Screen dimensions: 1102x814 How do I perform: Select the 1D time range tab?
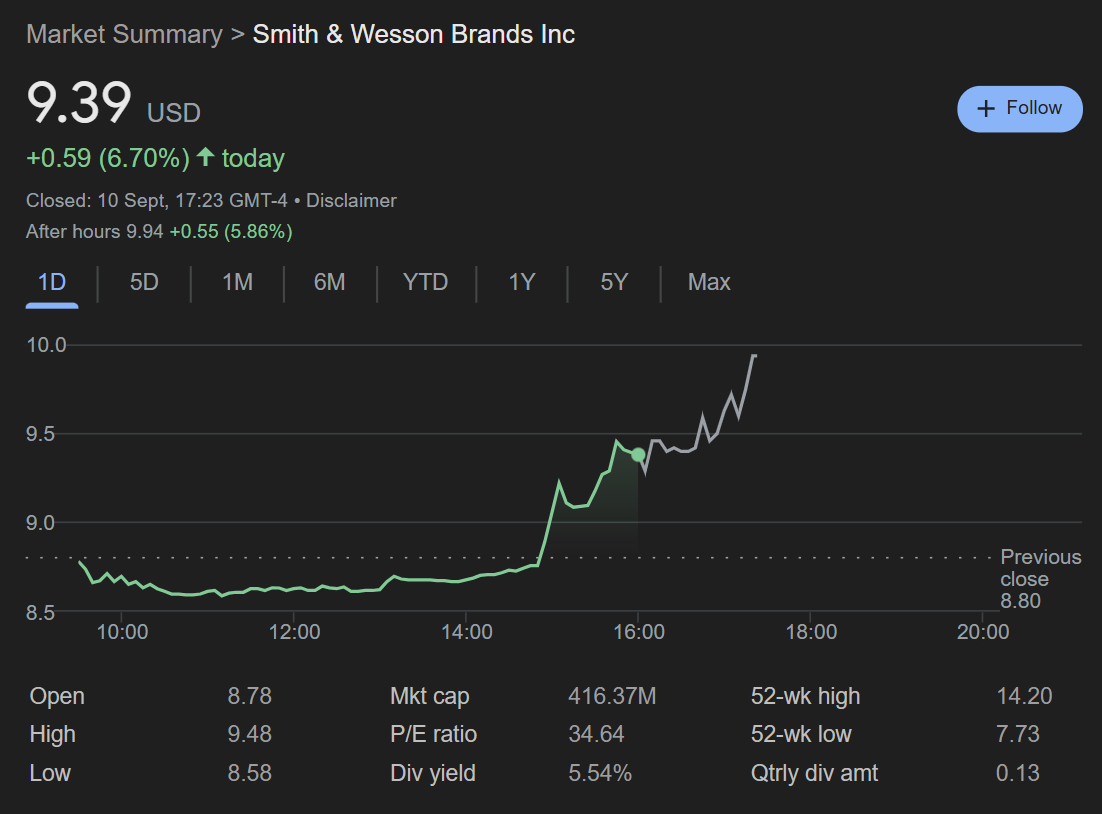tap(52, 282)
